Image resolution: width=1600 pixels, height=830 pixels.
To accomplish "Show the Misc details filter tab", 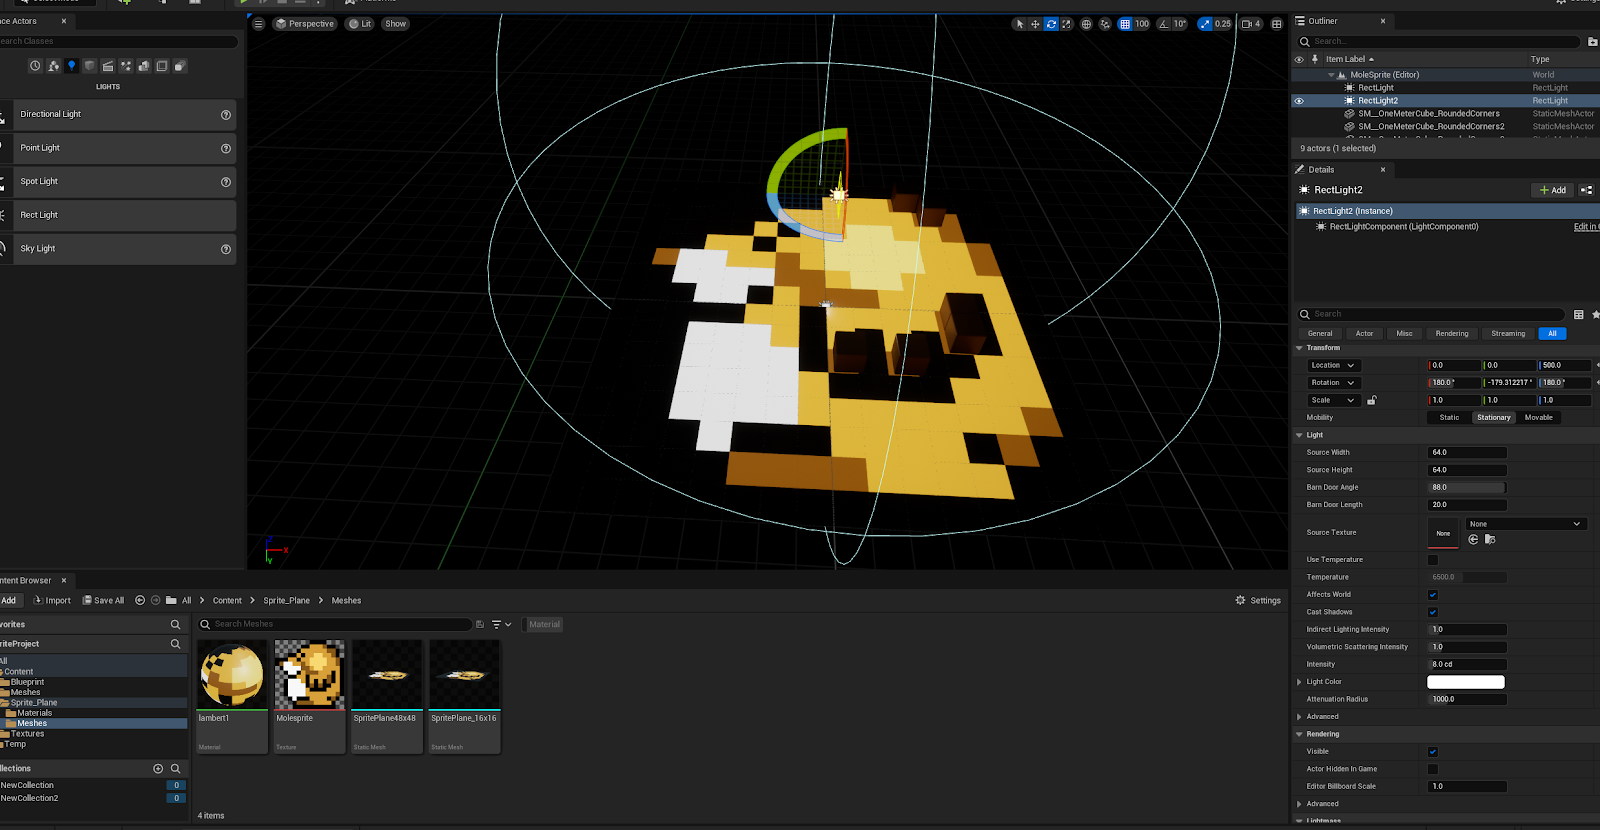I will pyautogui.click(x=1404, y=334).
